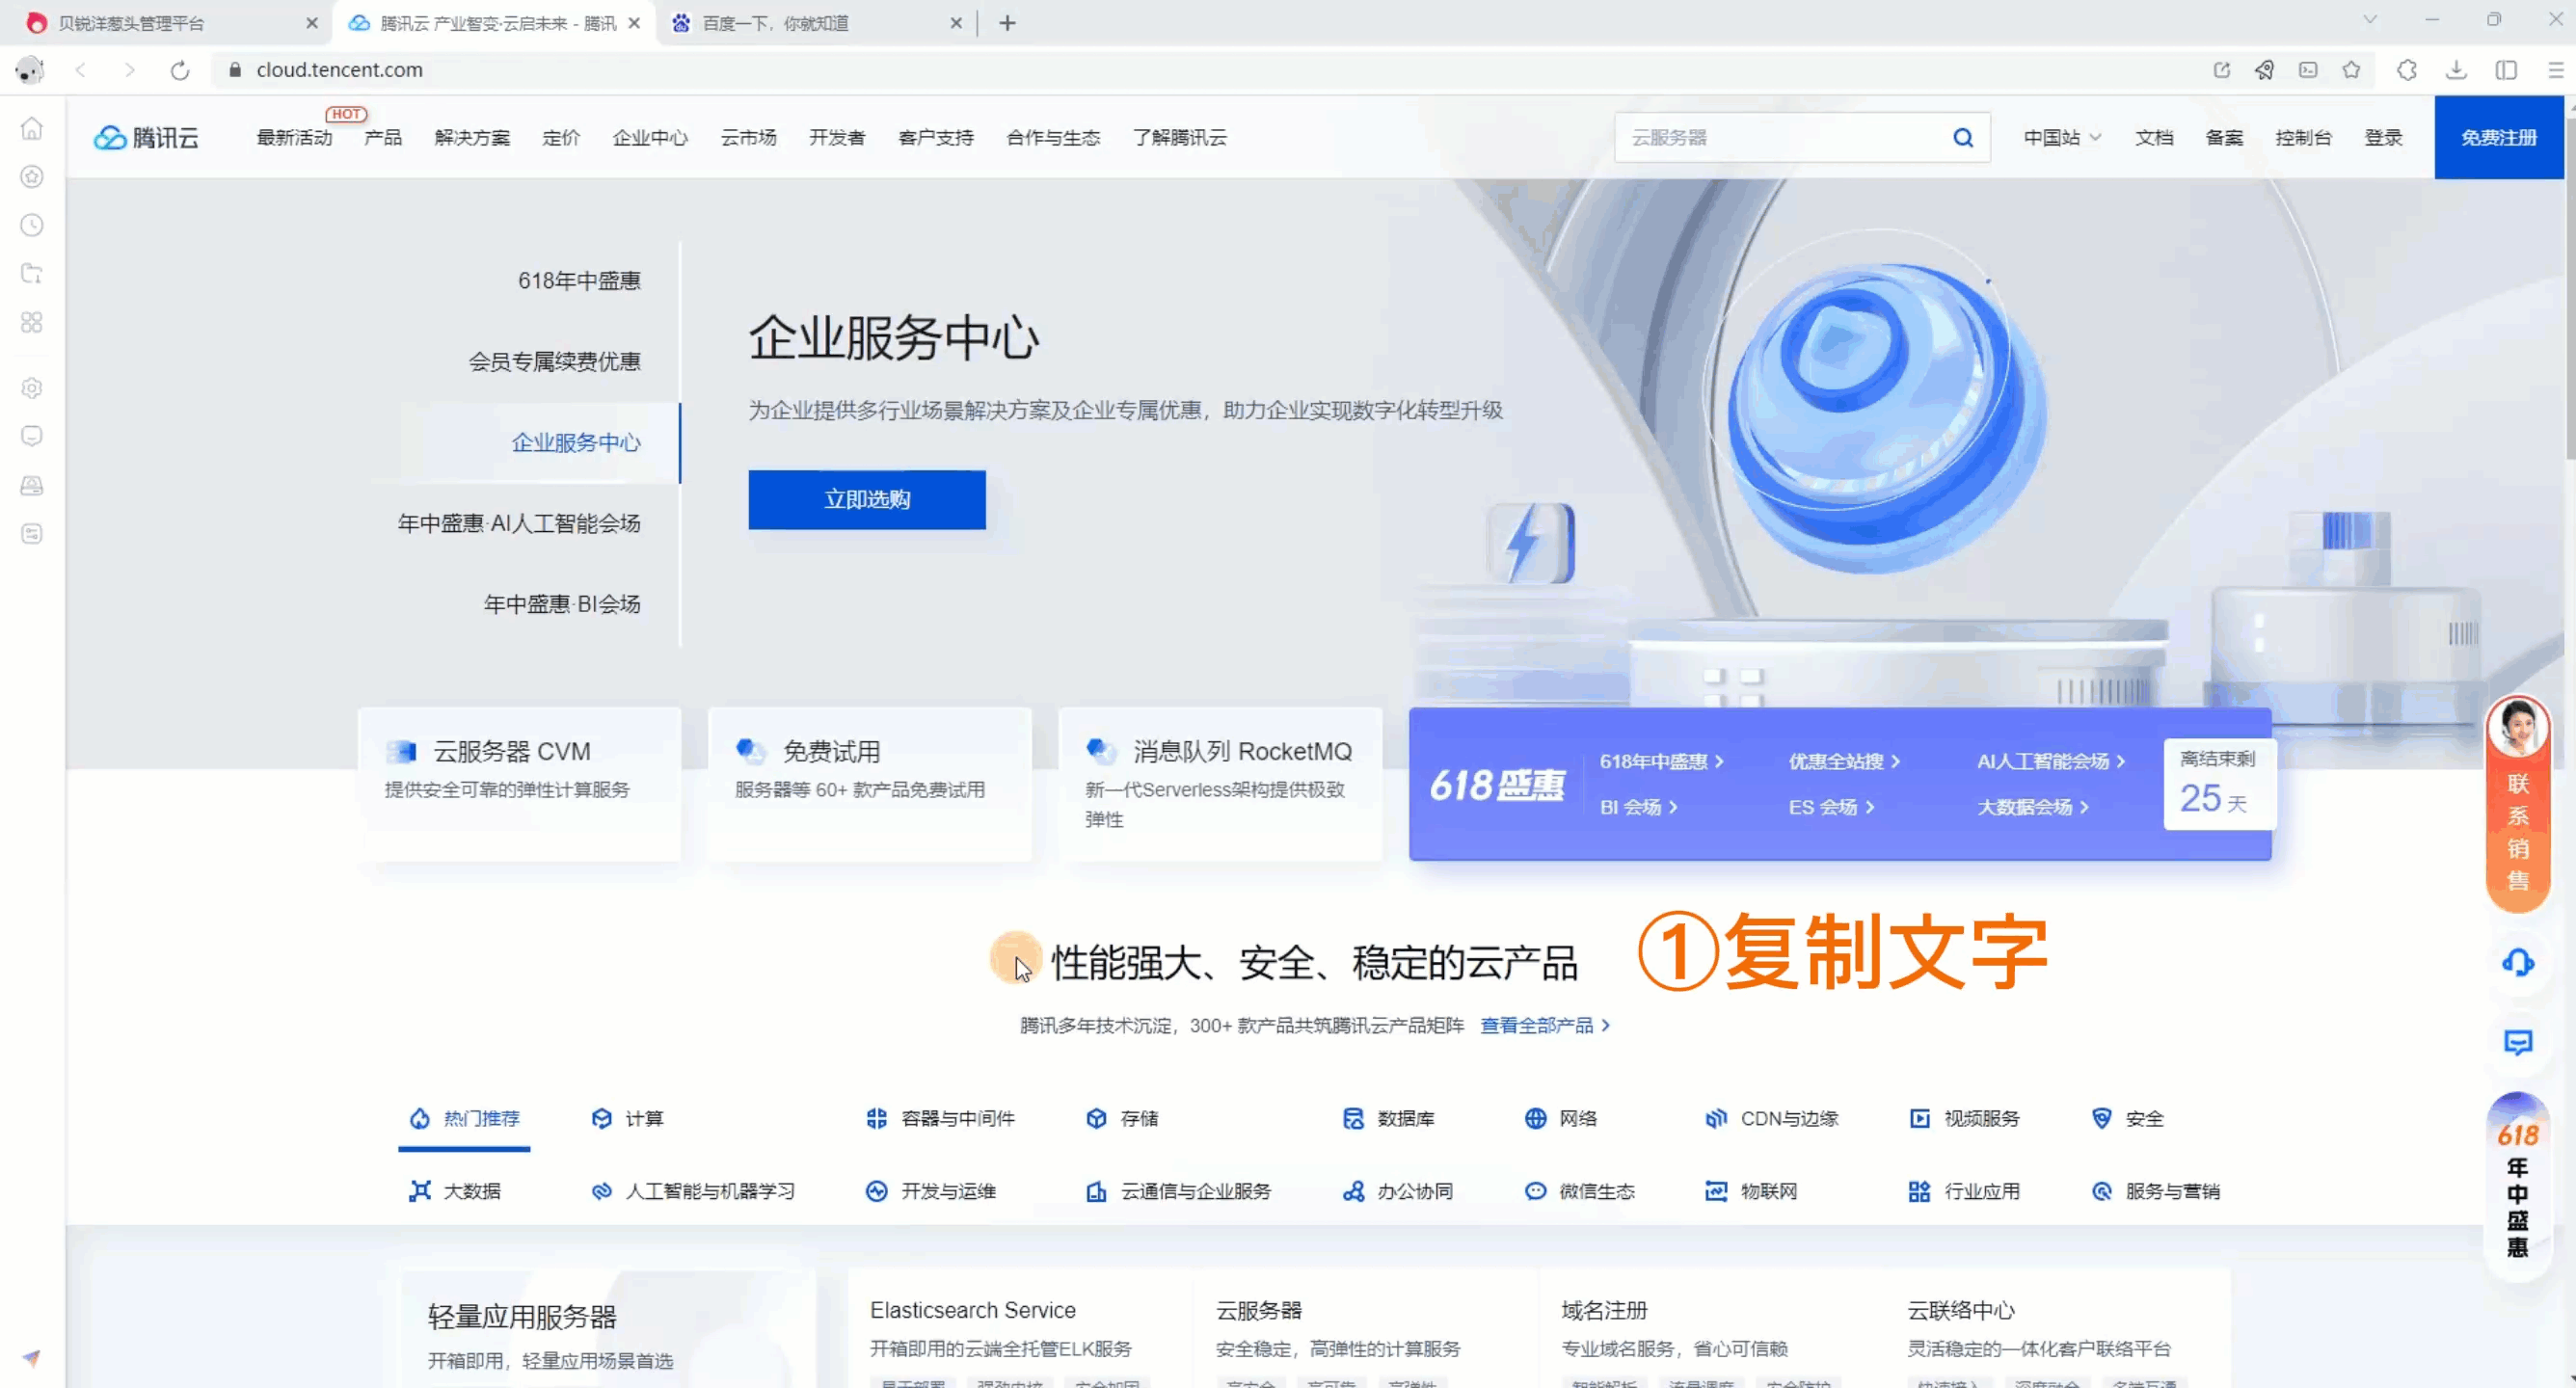Click the 立即选购 button
The image size is (2576, 1388).
click(866, 499)
